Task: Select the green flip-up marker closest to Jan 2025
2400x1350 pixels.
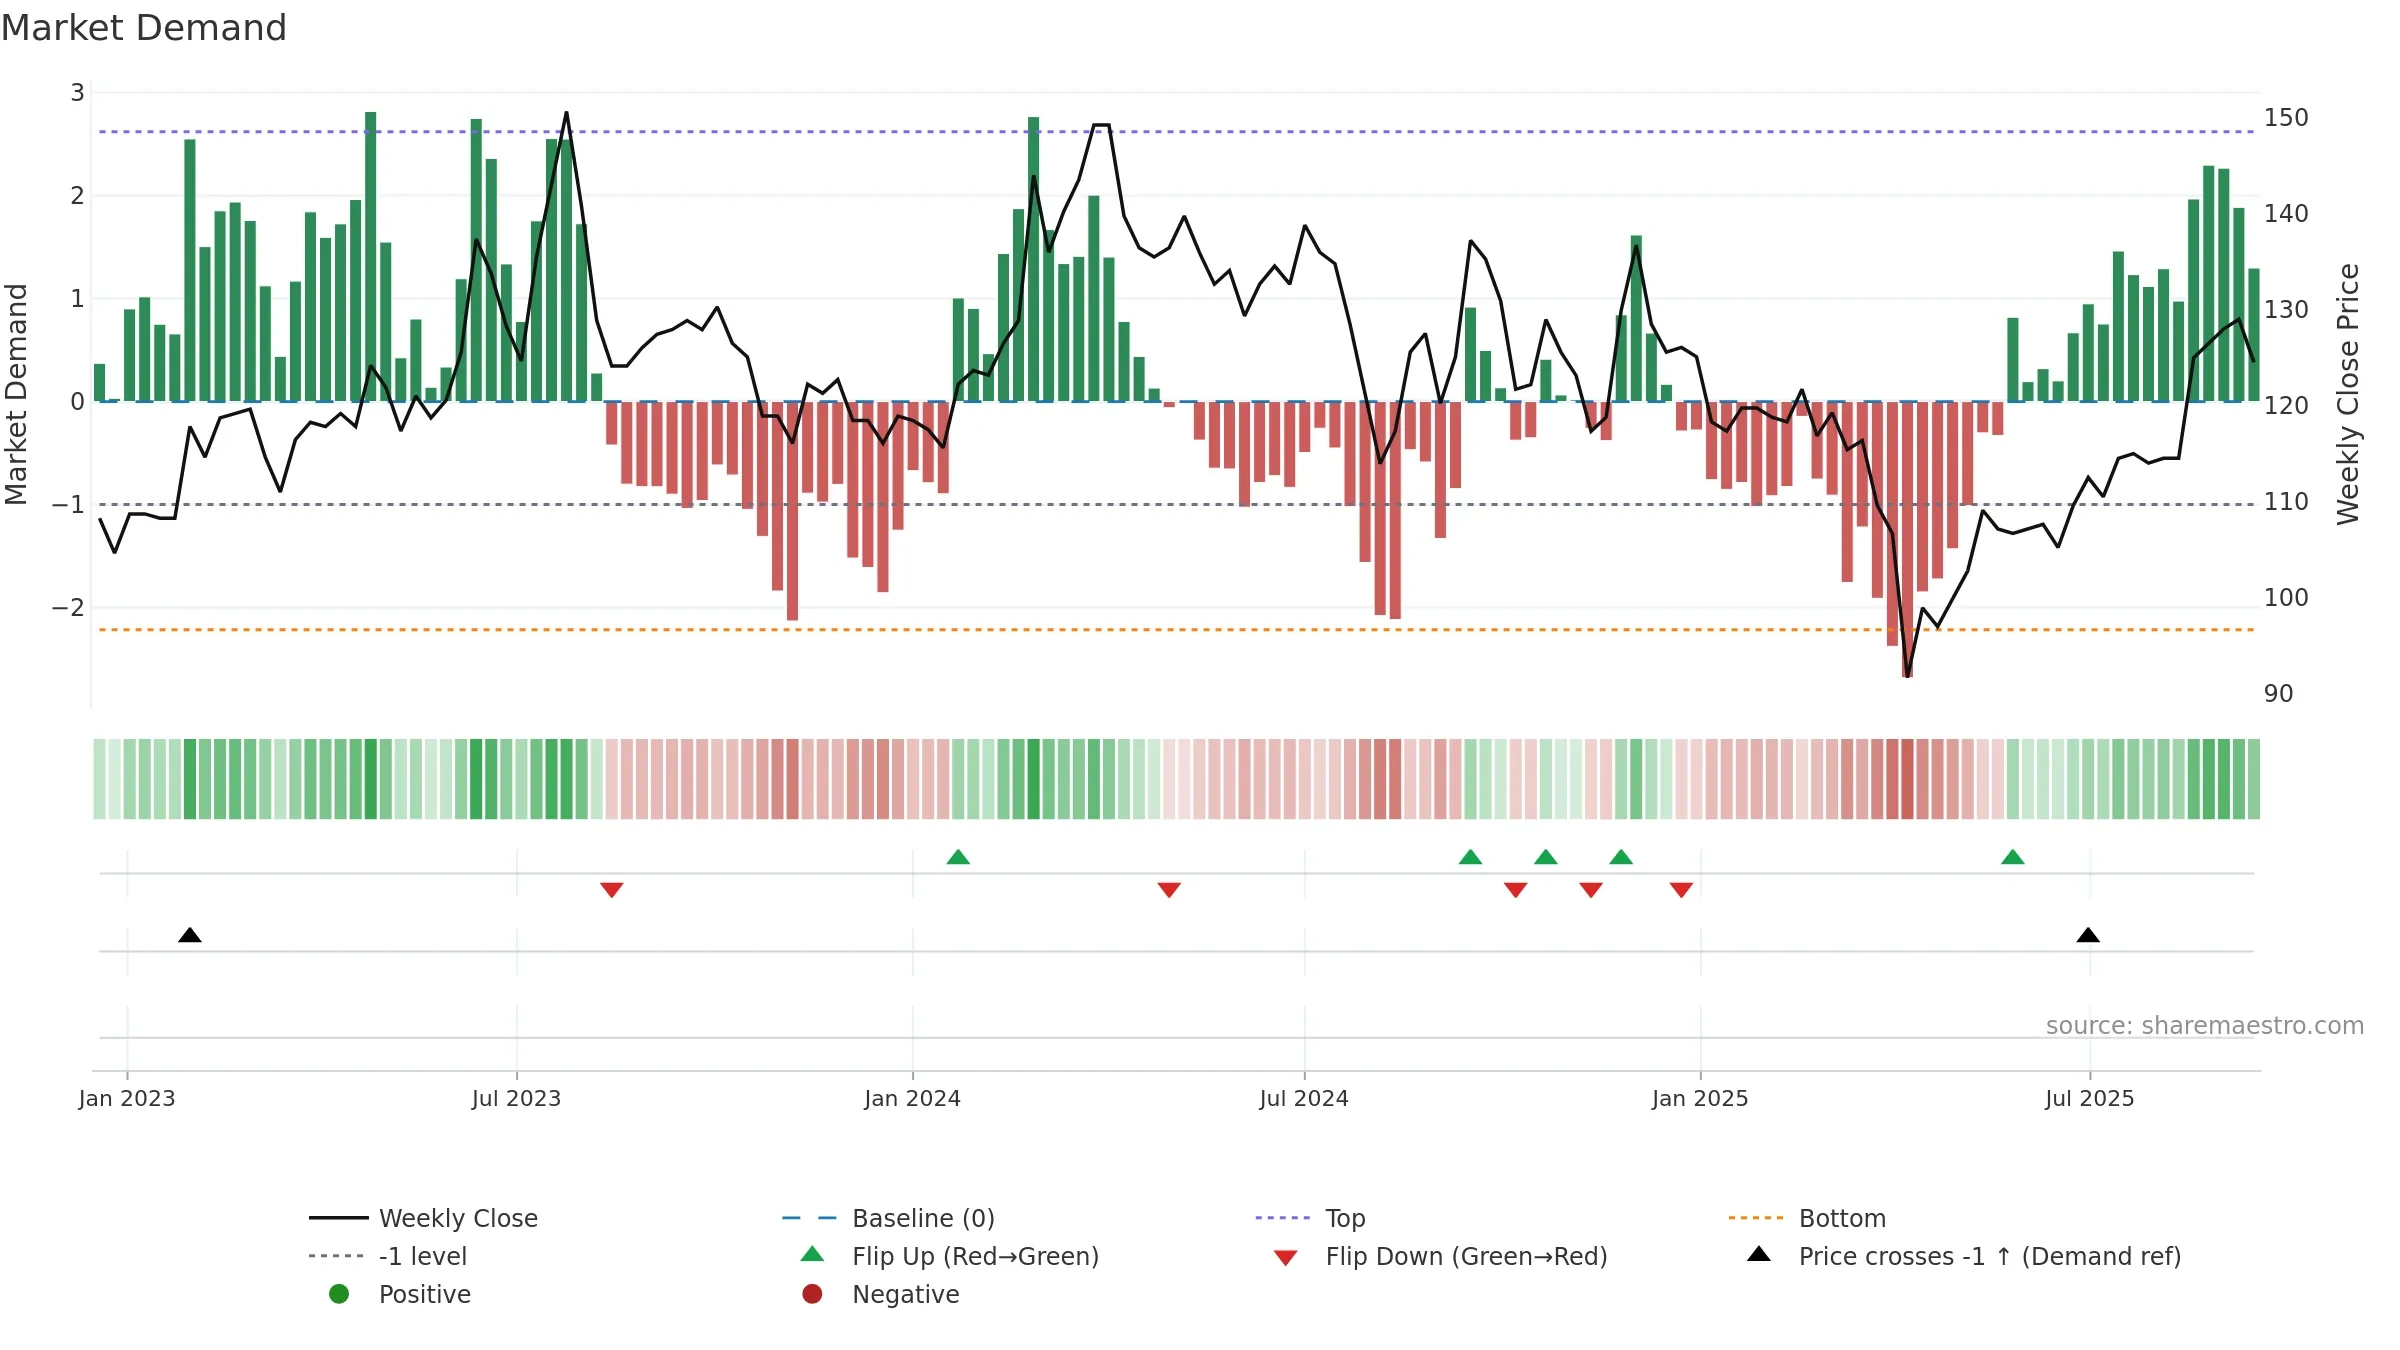Action: point(1621,857)
